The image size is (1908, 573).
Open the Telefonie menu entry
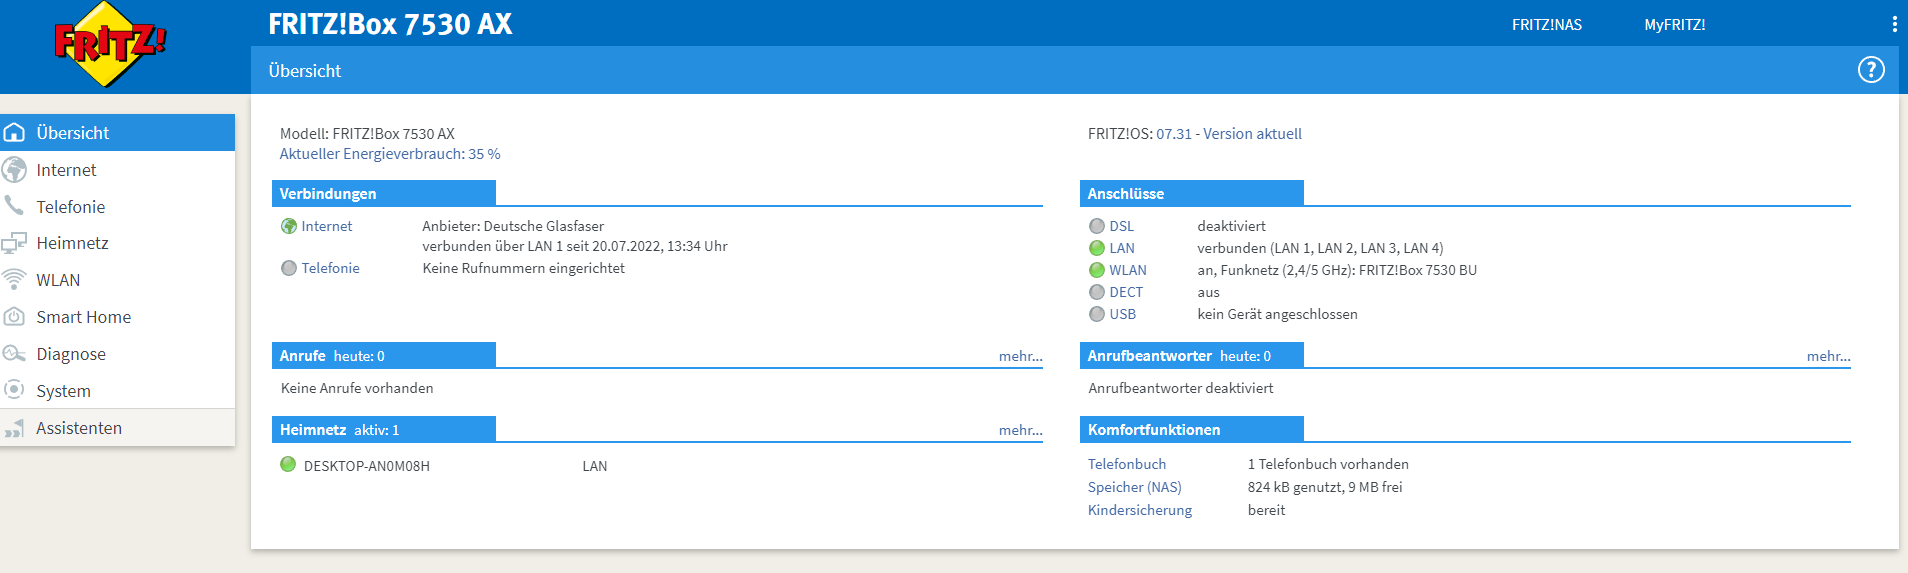tap(117, 207)
